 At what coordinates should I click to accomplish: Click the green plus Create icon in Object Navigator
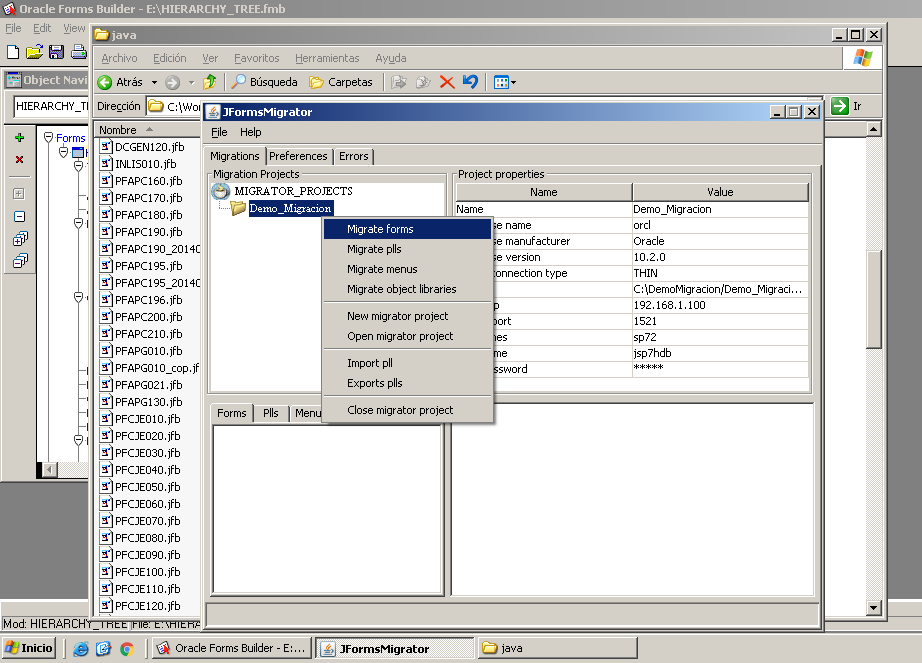[19, 138]
